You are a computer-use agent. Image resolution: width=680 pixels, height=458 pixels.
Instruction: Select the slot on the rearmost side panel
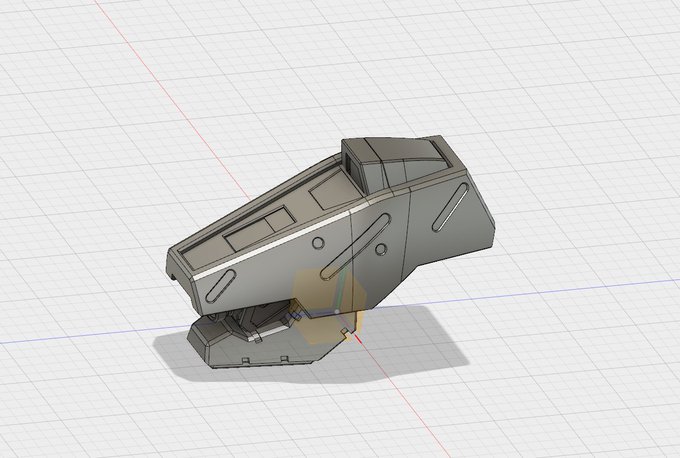tap(450, 207)
